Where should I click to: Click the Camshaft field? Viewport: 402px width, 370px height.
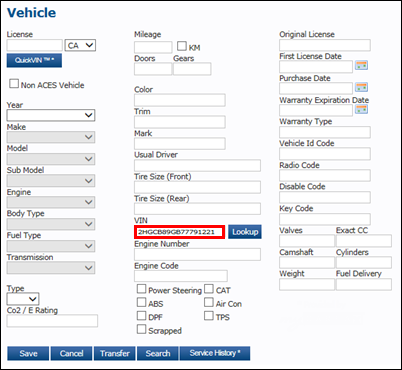(x=307, y=263)
